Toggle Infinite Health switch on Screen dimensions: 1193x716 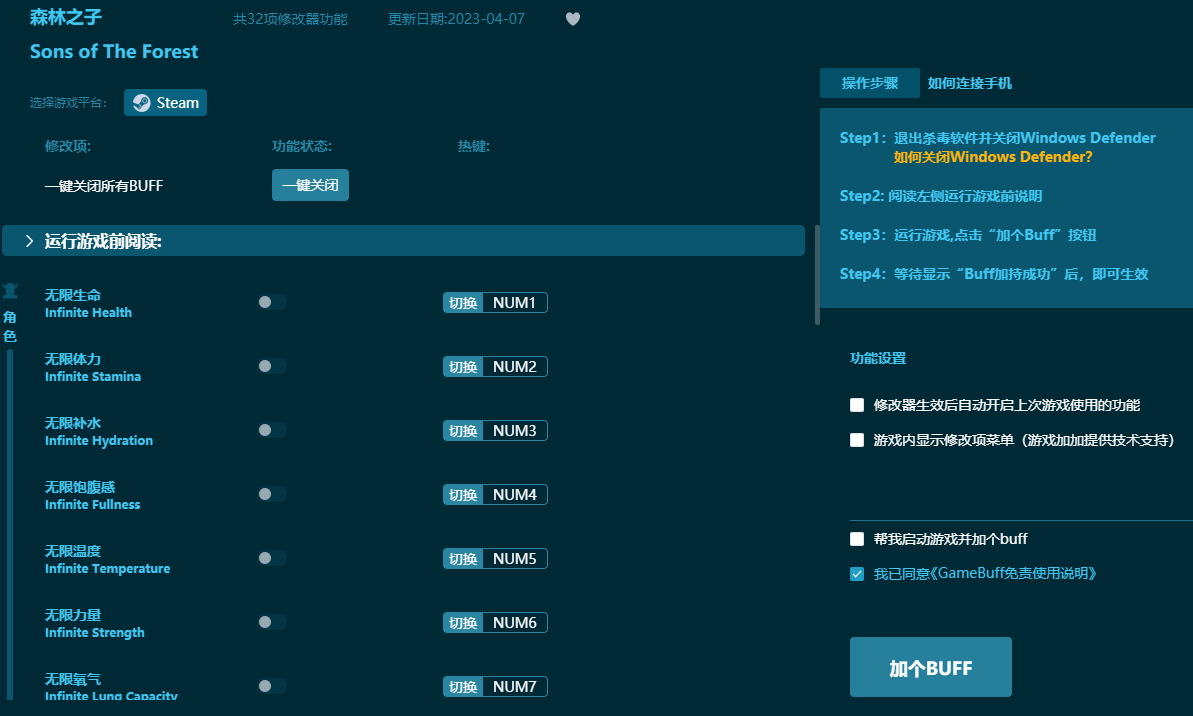click(x=271, y=302)
